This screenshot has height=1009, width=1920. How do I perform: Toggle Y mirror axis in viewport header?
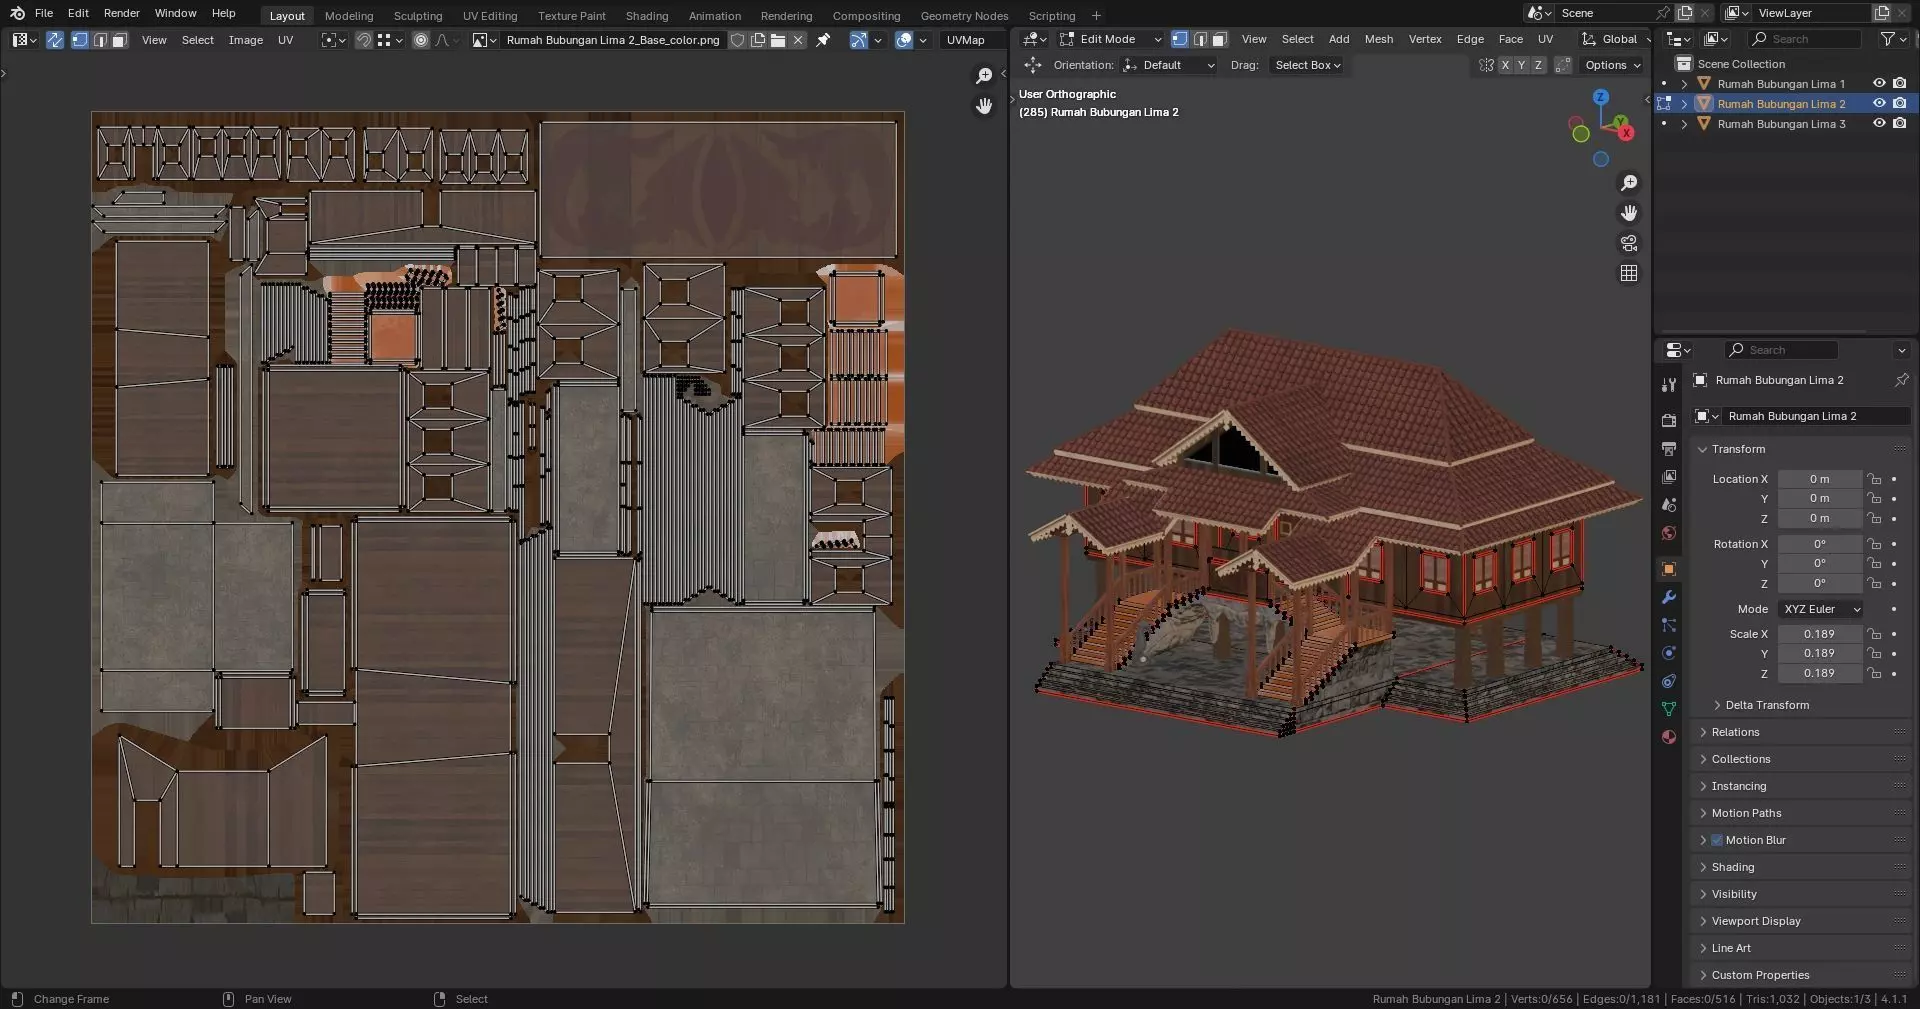(x=1521, y=65)
